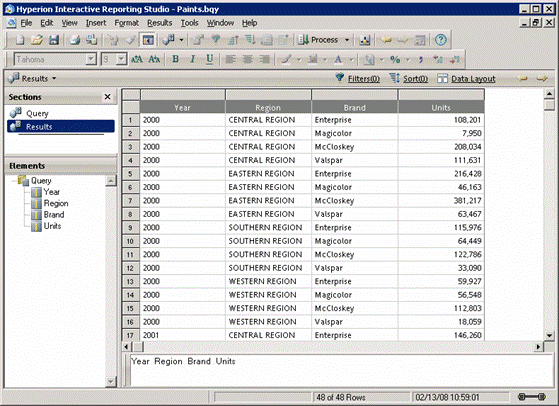559x406 pixels.
Task: Toggle Underline formatting
Action: 210,59
